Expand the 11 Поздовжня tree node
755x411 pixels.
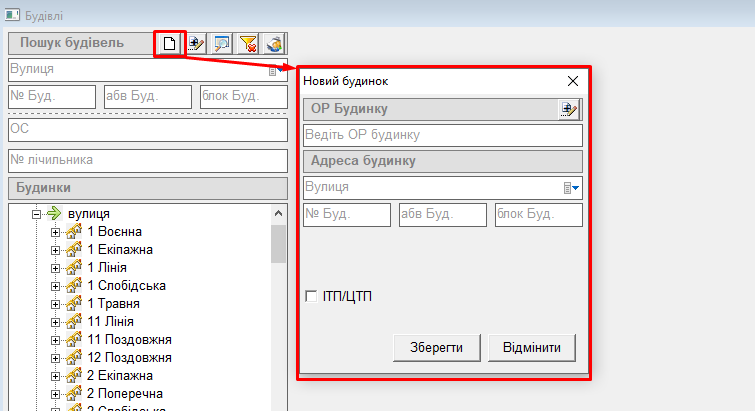[x=56, y=340]
